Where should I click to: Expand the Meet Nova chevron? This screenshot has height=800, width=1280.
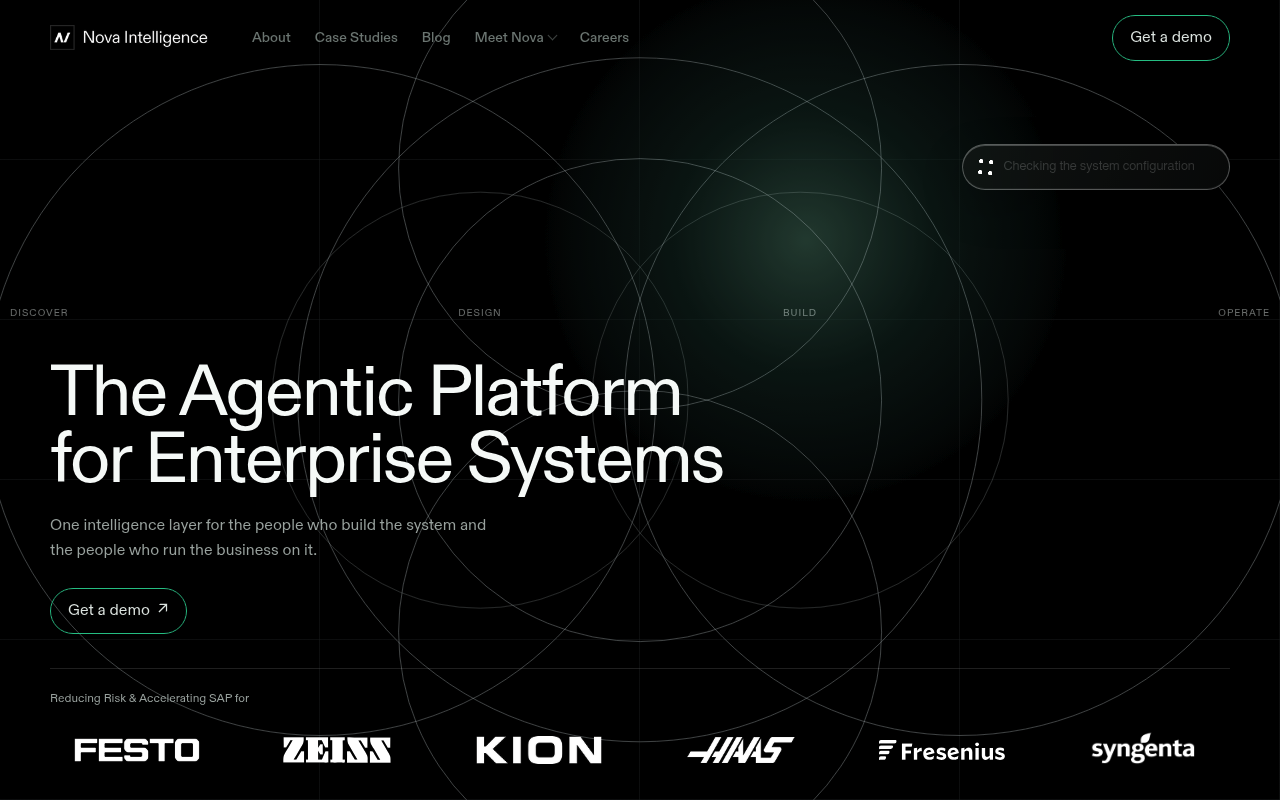(x=552, y=38)
